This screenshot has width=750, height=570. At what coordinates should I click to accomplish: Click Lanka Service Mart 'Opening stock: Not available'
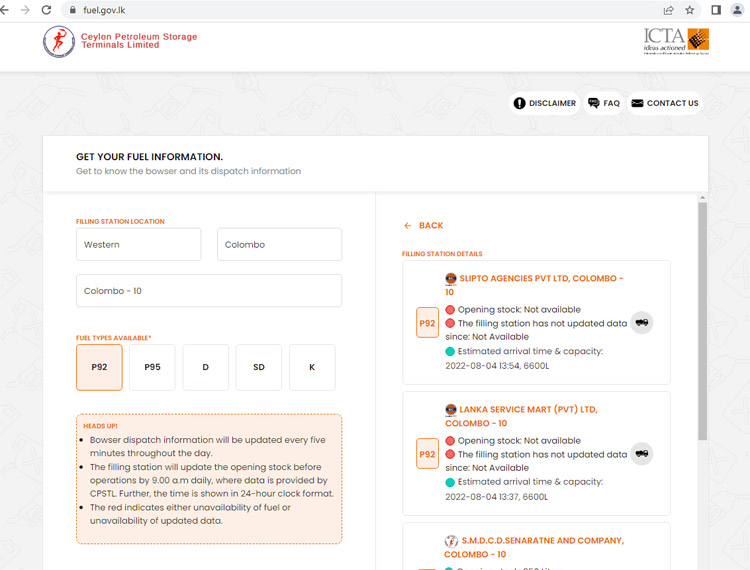coord(519,440)
